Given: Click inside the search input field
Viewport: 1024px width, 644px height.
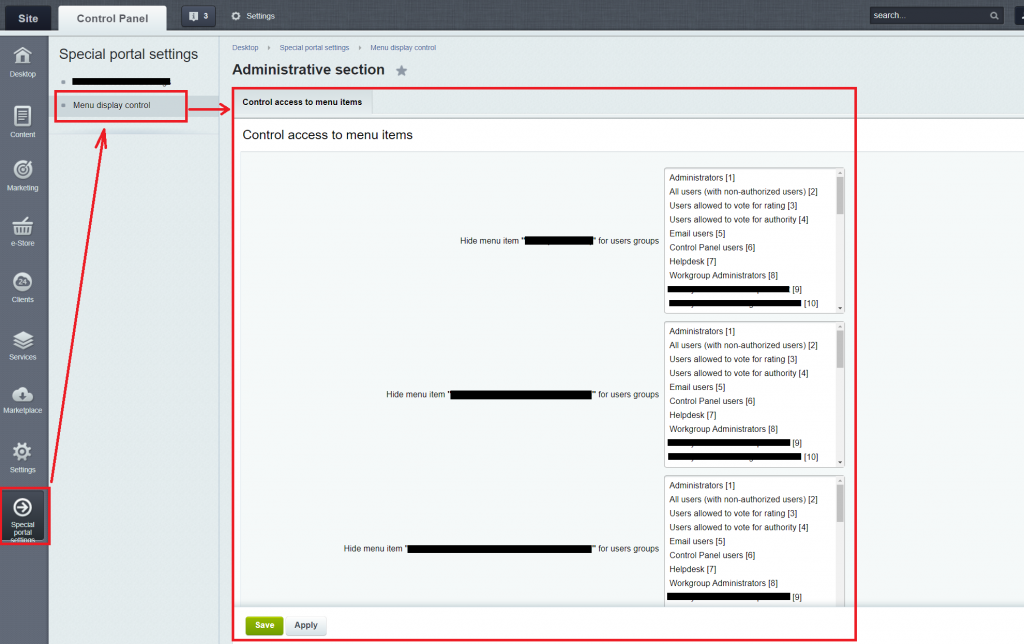Looking at the screenshot, I should pos(927,16).
